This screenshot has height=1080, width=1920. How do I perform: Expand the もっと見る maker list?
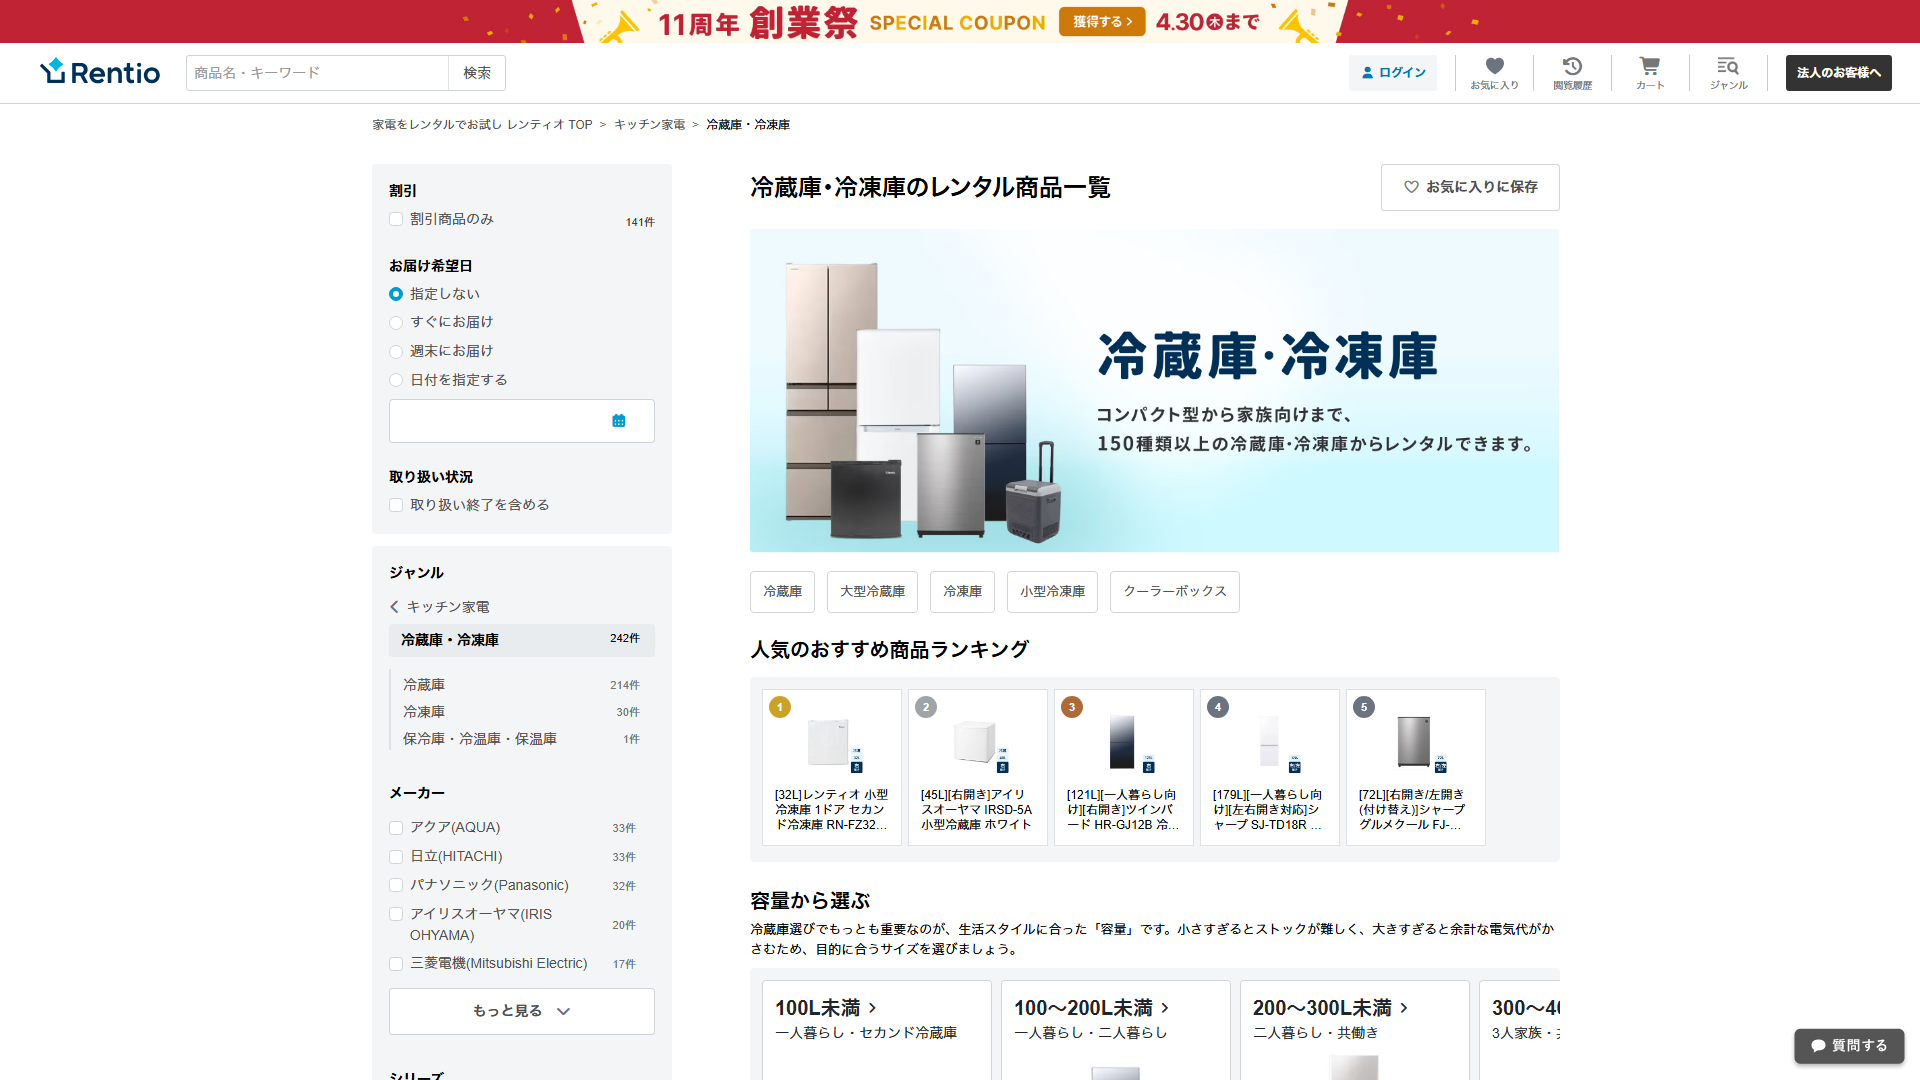coord(521,1011)
